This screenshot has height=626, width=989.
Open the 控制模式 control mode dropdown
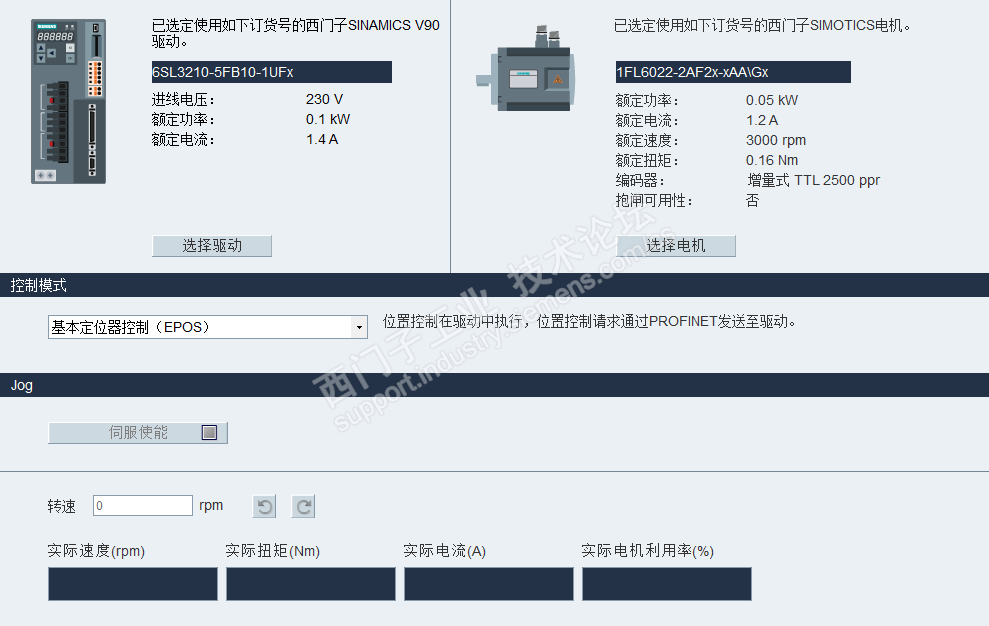(208, 327)
